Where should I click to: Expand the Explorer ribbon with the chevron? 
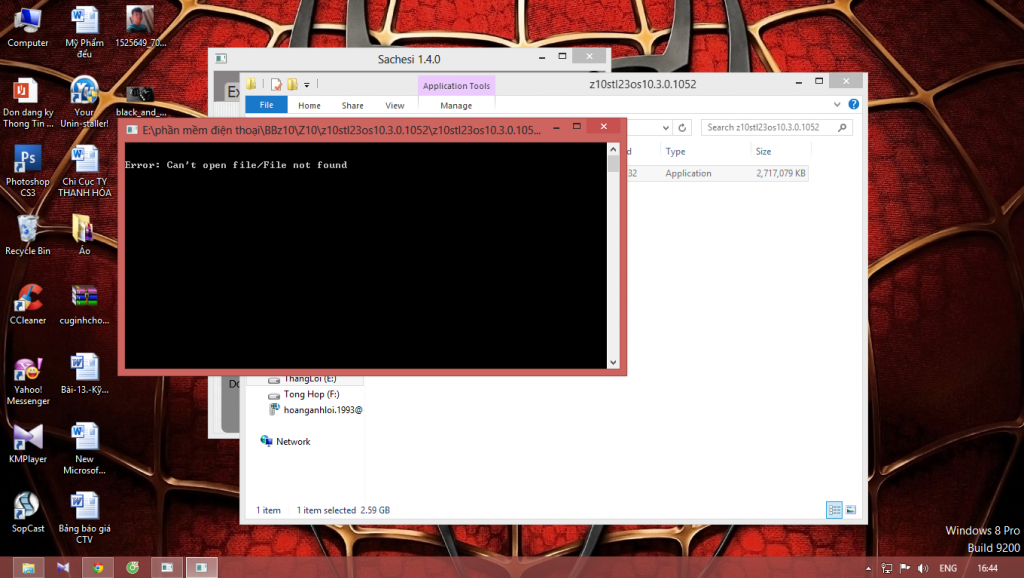click(x=838, y=104)
